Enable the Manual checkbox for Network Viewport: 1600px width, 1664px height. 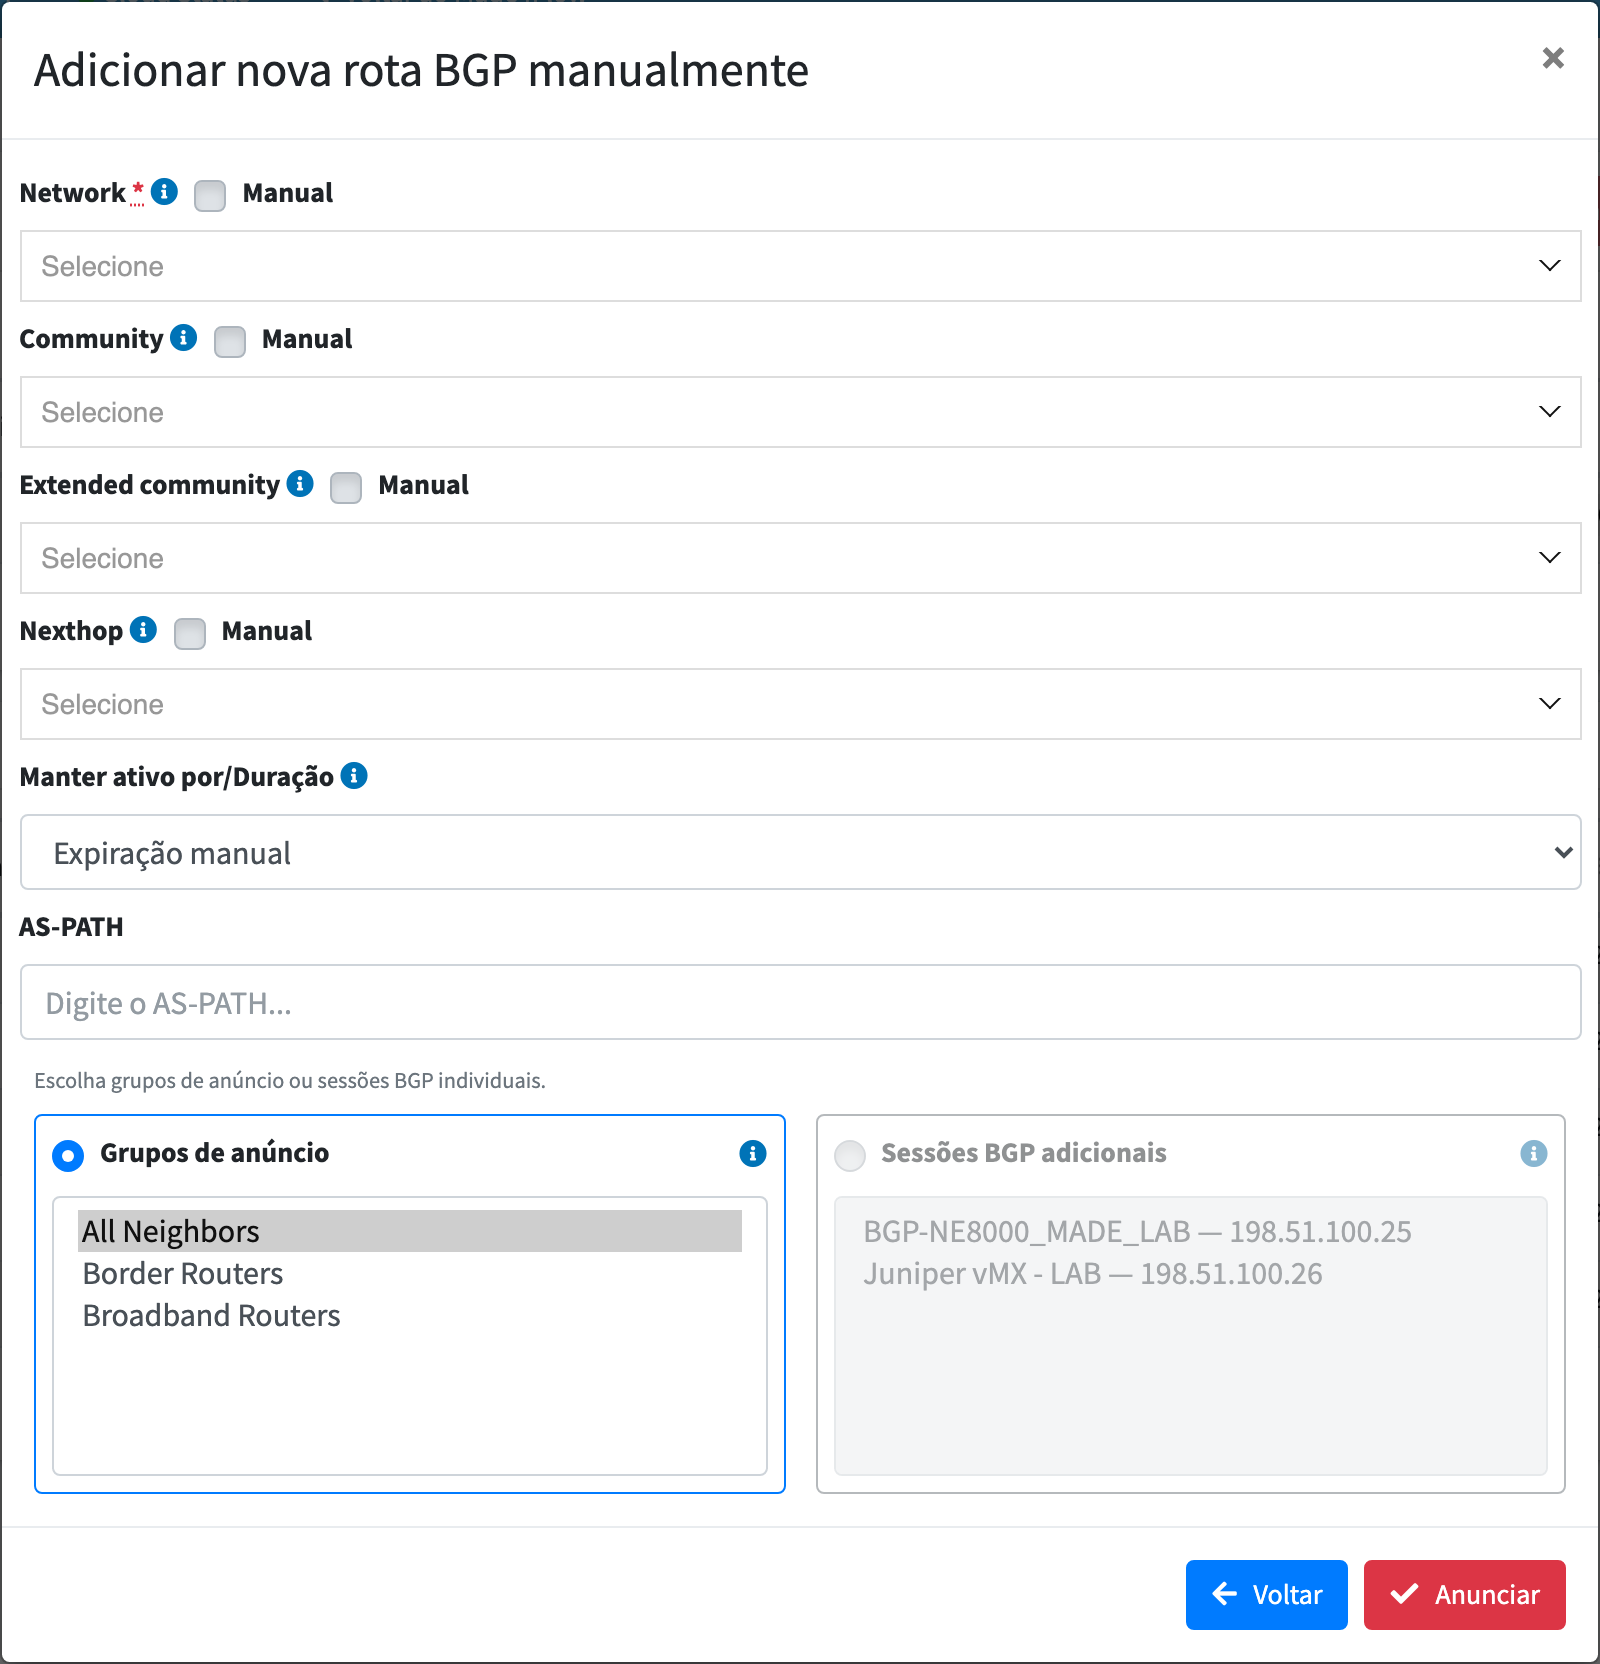coord(210,195)
